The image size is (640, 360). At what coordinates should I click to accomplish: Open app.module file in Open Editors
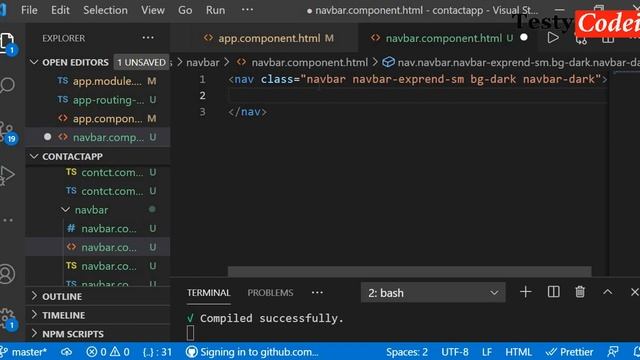(x=98, y=81)
